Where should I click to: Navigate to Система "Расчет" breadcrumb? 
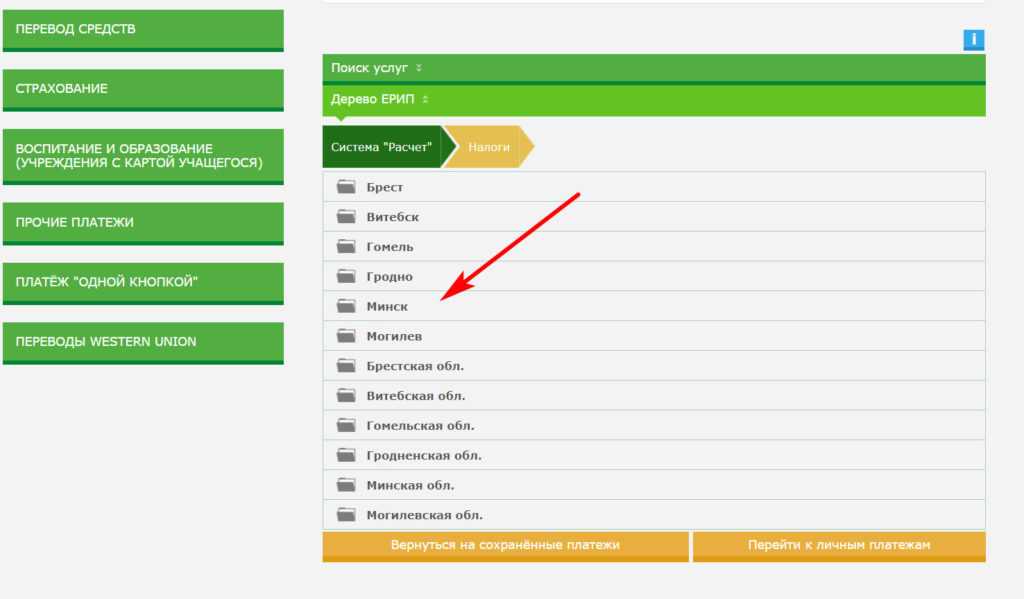point(381,147)
